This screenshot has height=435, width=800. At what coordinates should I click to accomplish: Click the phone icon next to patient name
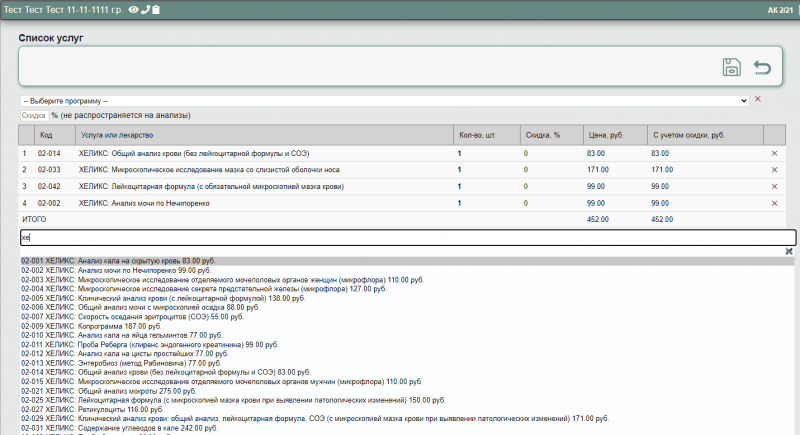click(x=146, y=9)
